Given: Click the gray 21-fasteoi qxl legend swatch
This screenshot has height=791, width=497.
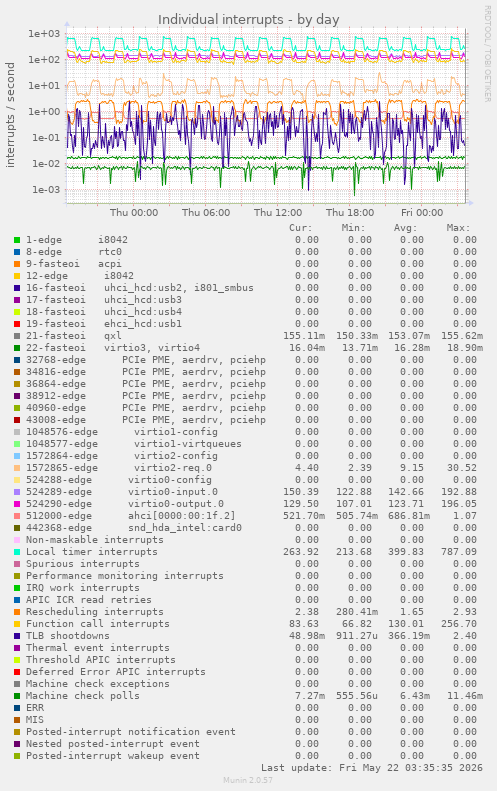Looking at the screenshot, I should coord(17,336).
